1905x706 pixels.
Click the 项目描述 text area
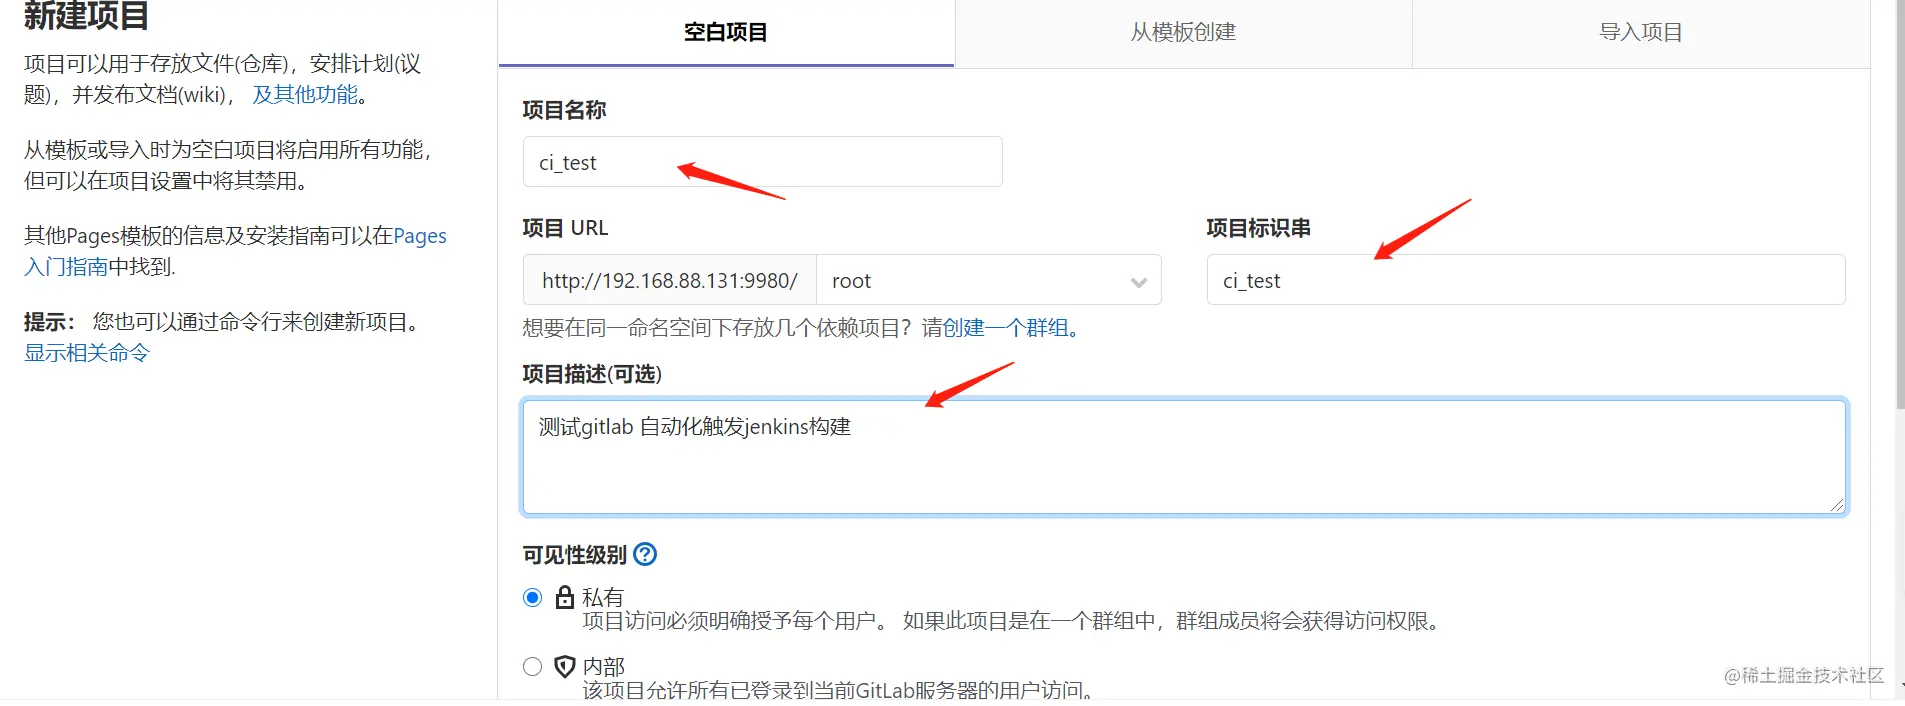[x=1184, y=457]
